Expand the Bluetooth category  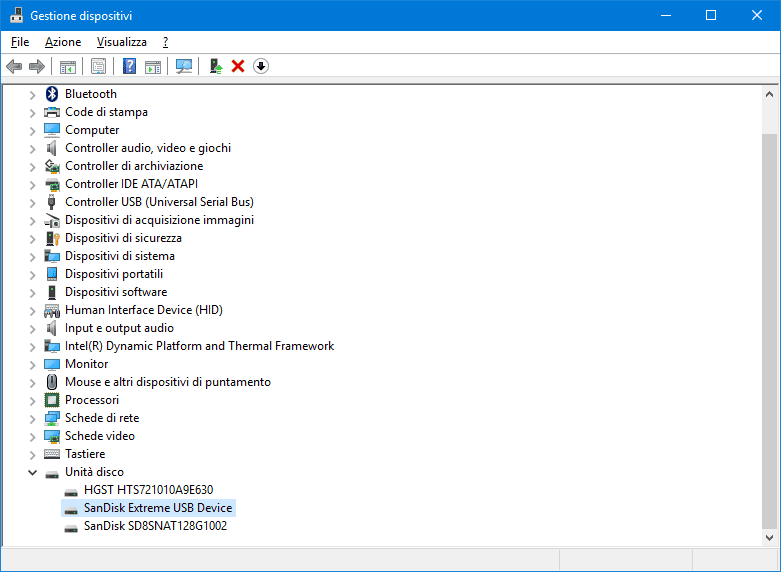32,94
